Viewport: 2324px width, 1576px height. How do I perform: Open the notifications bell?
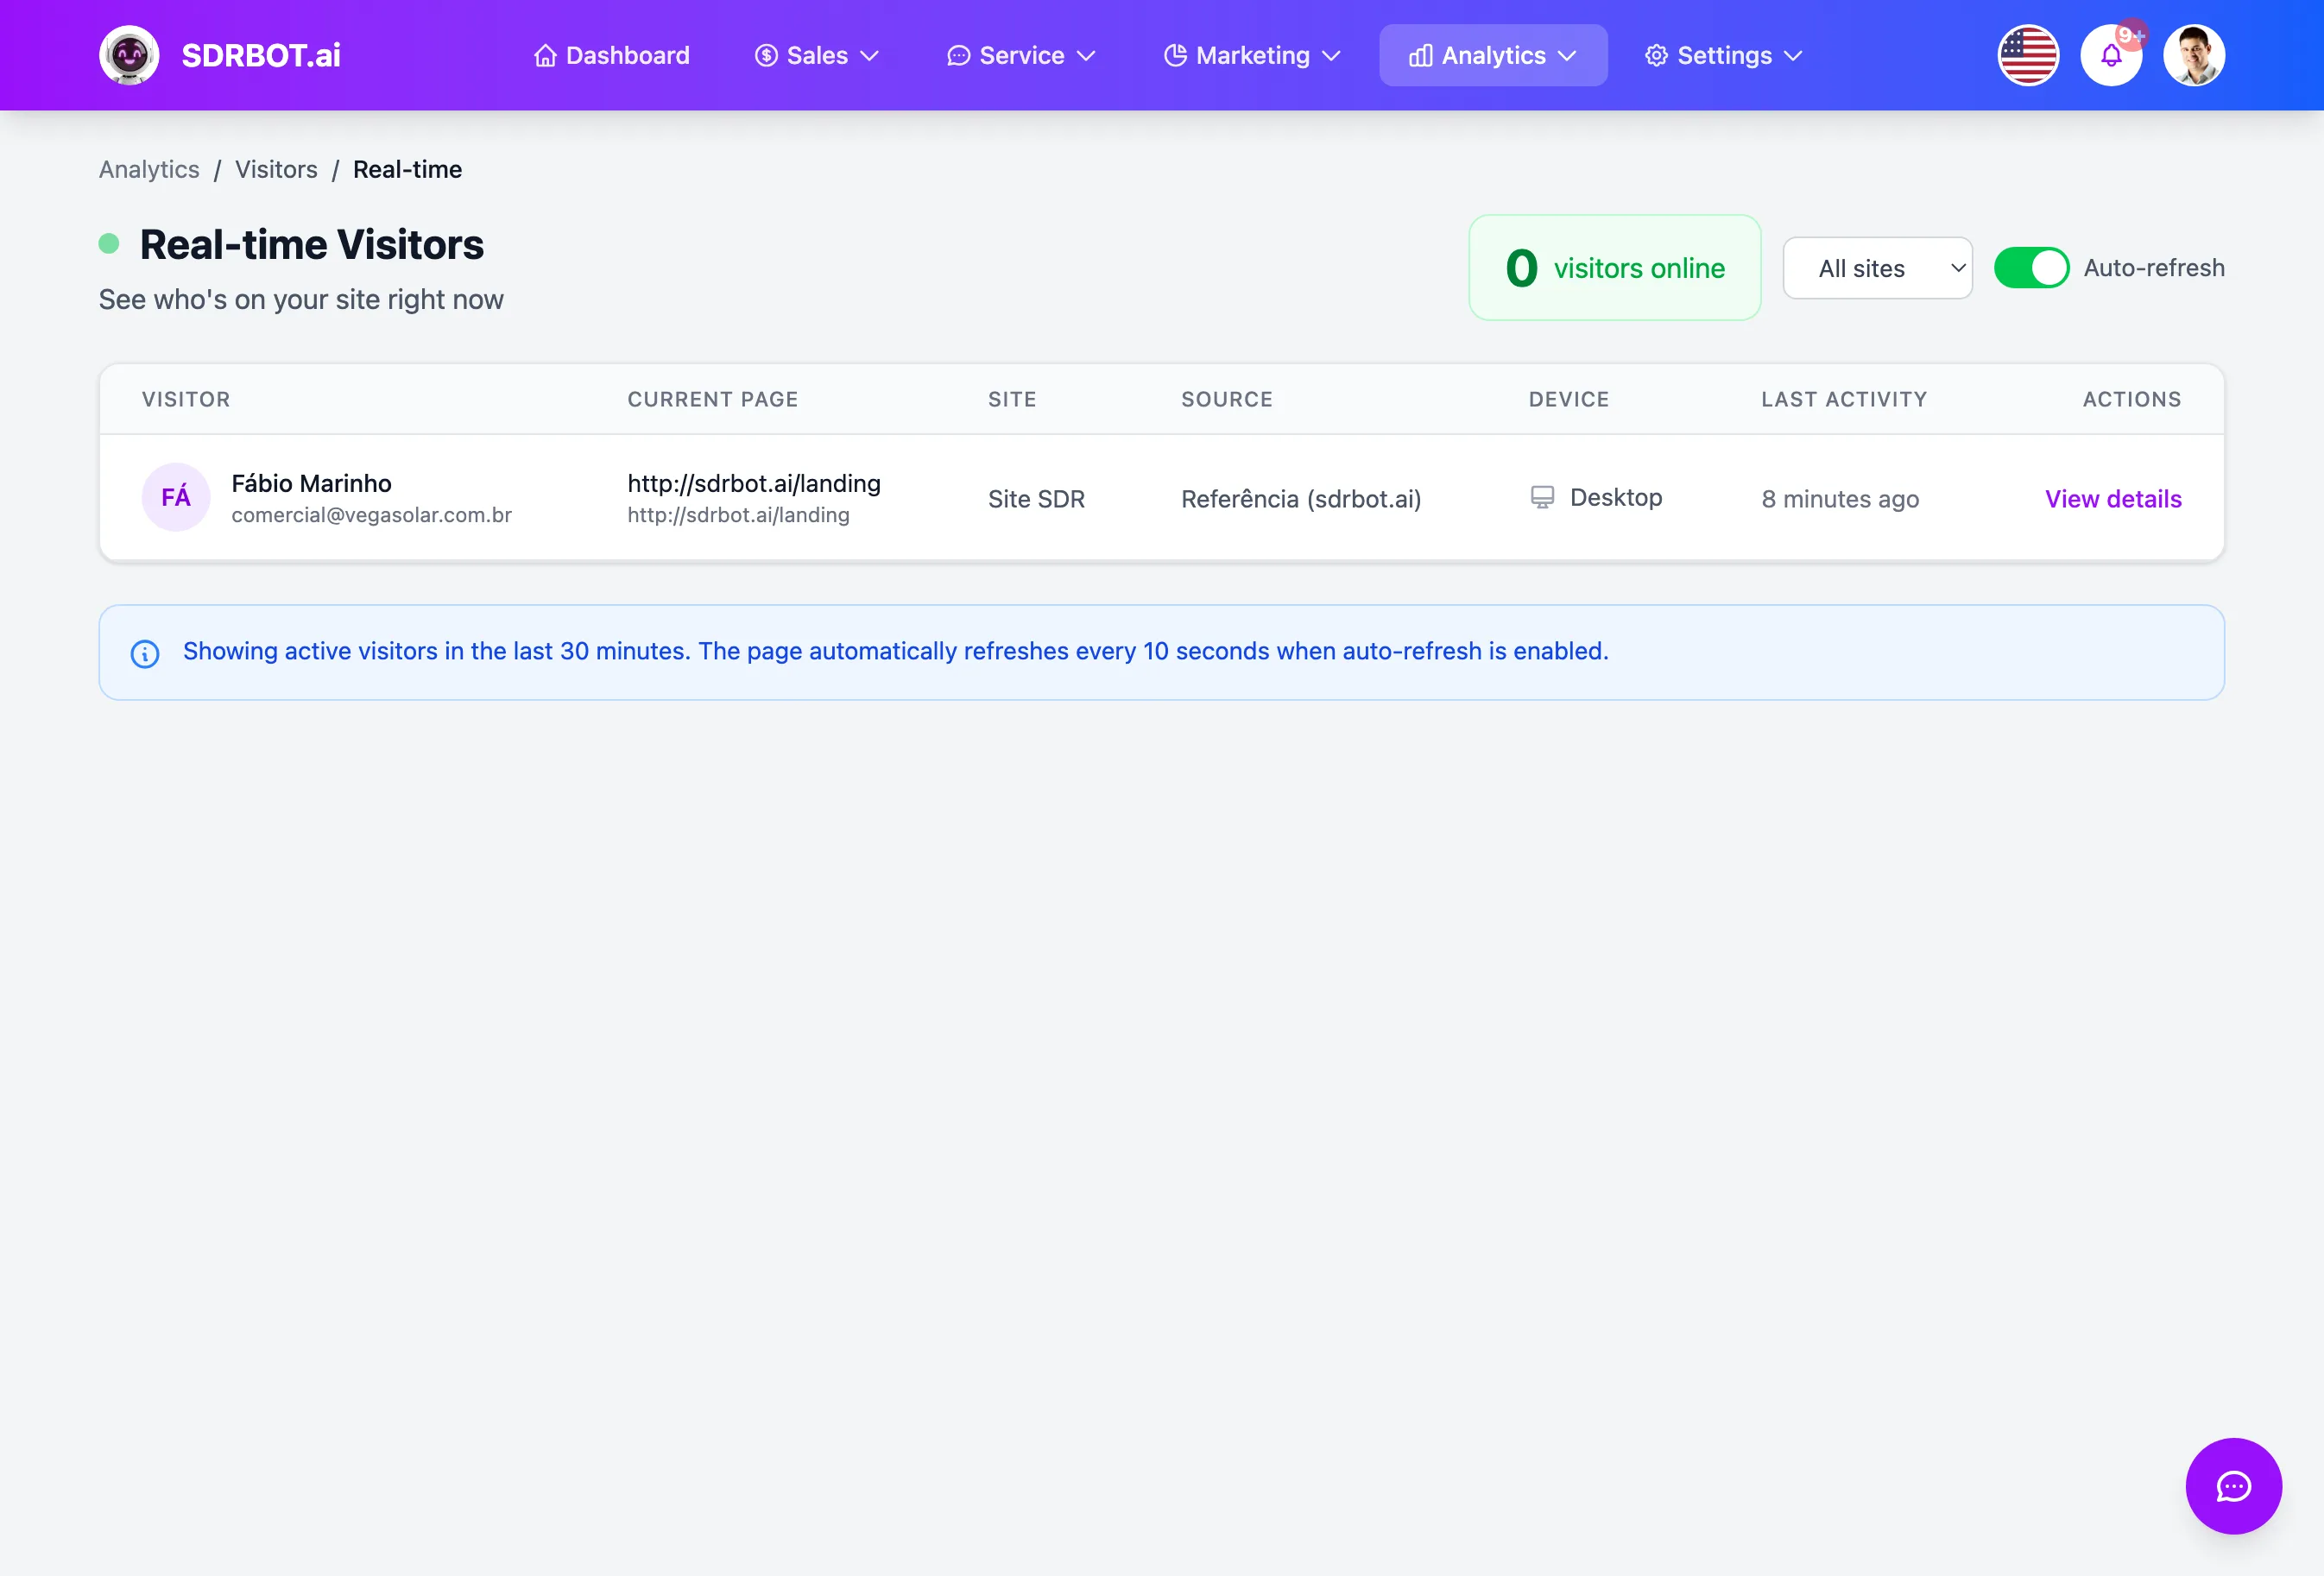pos(2111,55)
